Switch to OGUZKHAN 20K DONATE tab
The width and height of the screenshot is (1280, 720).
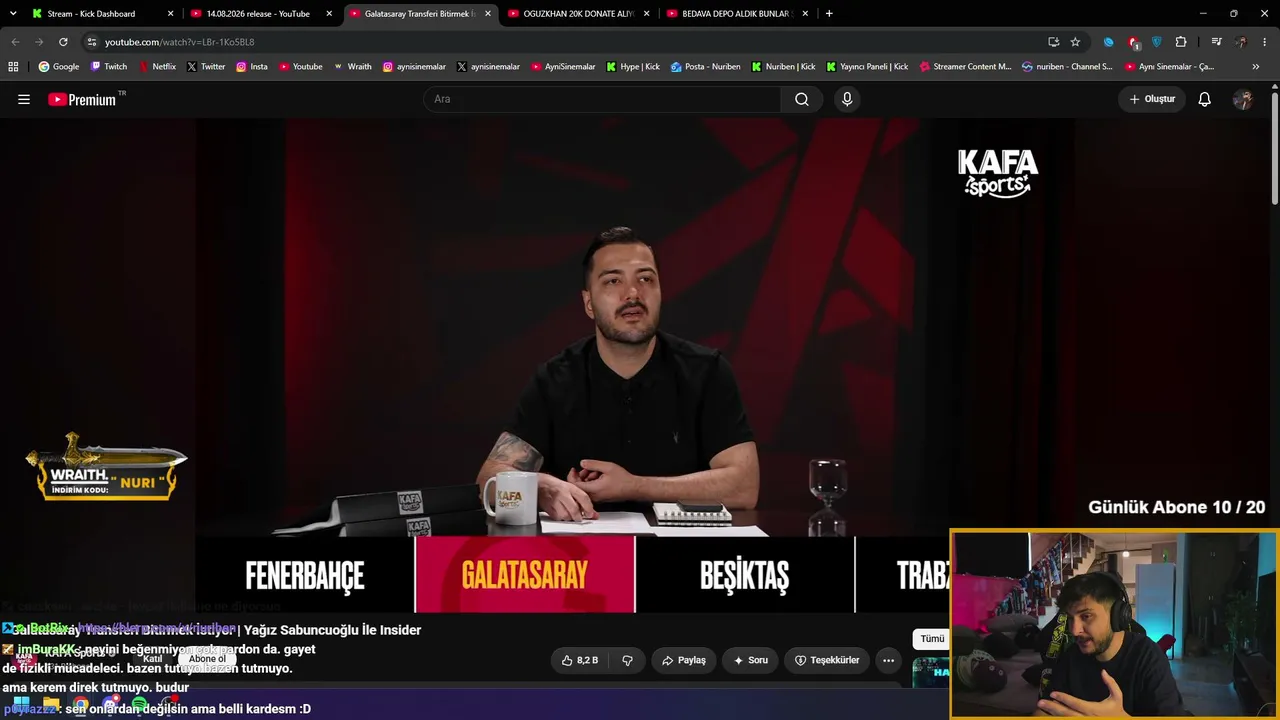(579, 14)
